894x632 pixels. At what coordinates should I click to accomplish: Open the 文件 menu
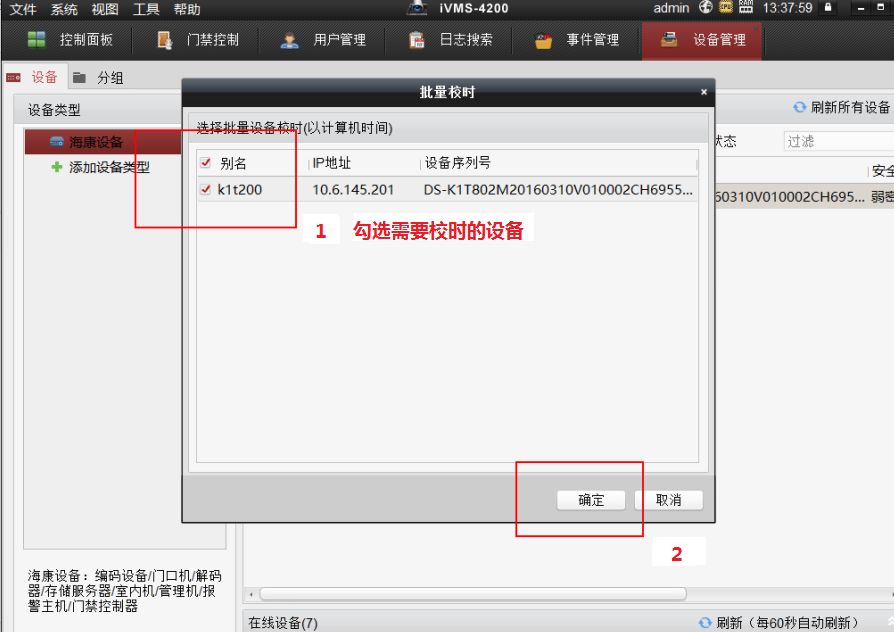coord(23,9)
